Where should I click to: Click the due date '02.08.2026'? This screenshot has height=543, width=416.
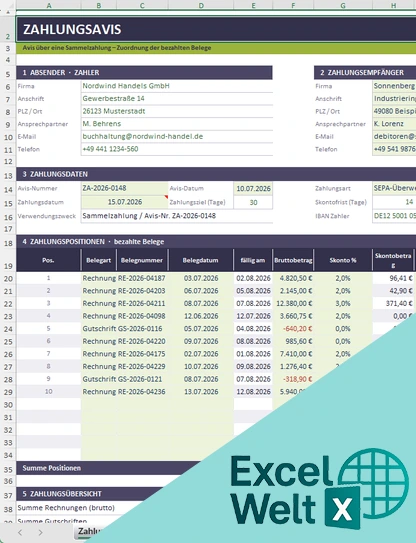(253, 278)
